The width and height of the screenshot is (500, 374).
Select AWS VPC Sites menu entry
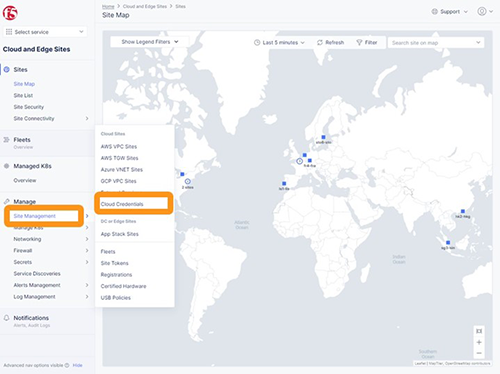119,146
